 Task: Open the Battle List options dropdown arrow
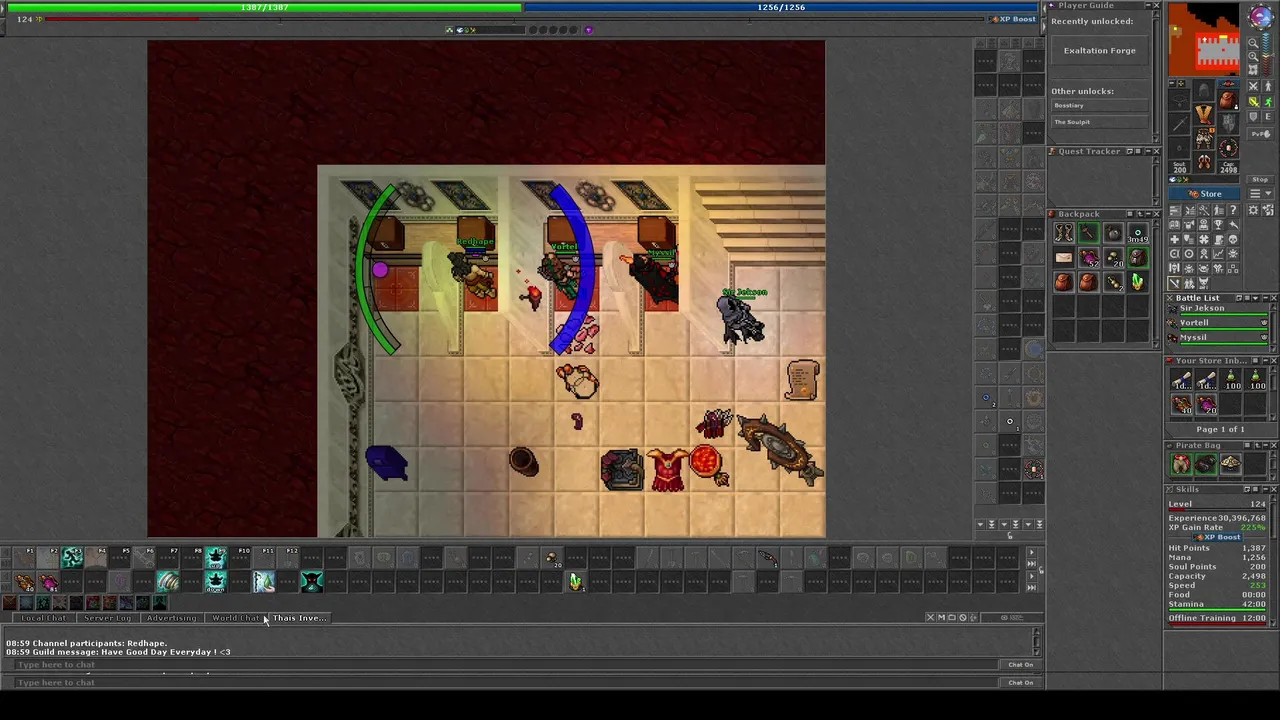click(x=1255, y=298)
